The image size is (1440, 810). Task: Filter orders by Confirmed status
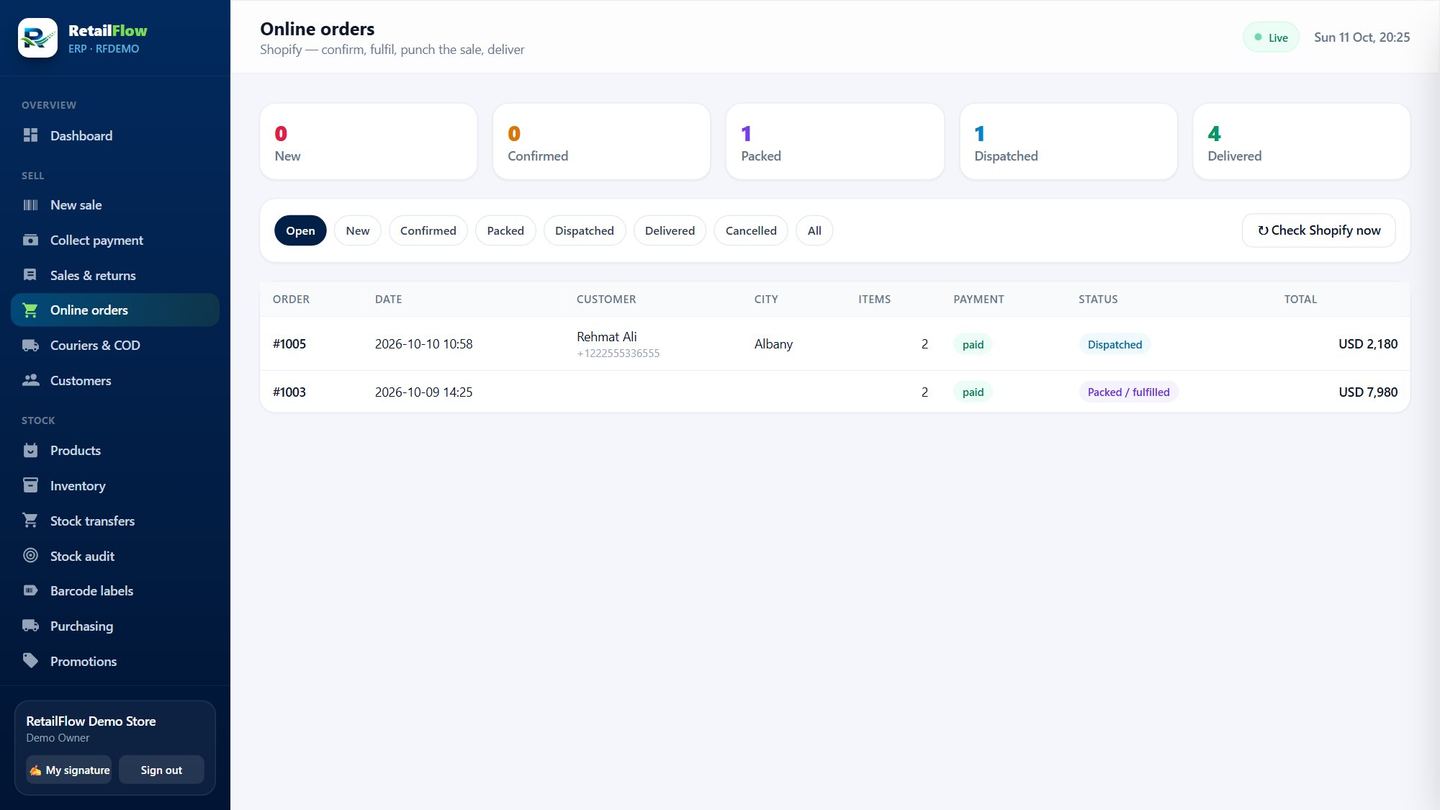click(428, 230)
